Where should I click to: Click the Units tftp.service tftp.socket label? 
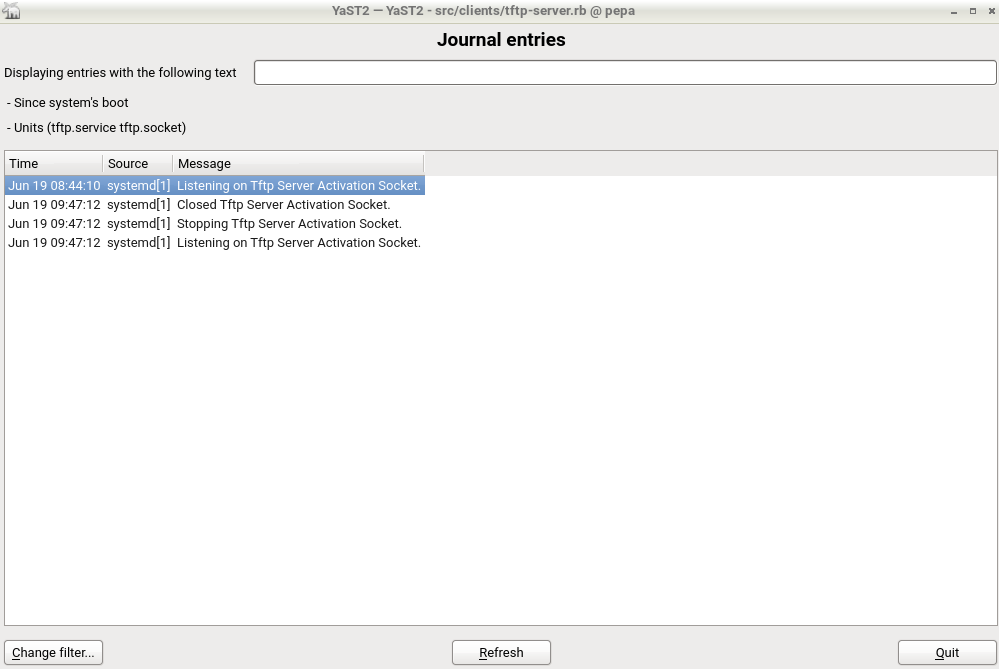tap(97, 128)
